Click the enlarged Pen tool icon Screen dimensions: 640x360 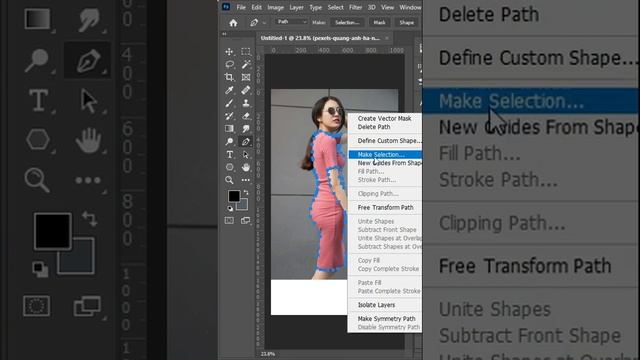(x=88, y=60)
